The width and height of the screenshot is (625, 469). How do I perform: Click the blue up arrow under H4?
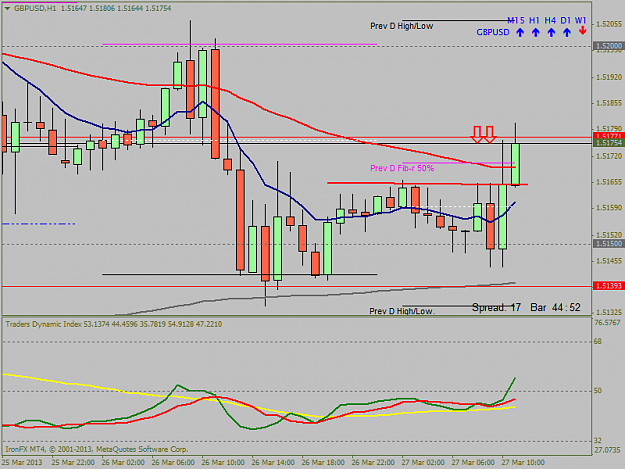pyautogui.click(x=551, y=33)
